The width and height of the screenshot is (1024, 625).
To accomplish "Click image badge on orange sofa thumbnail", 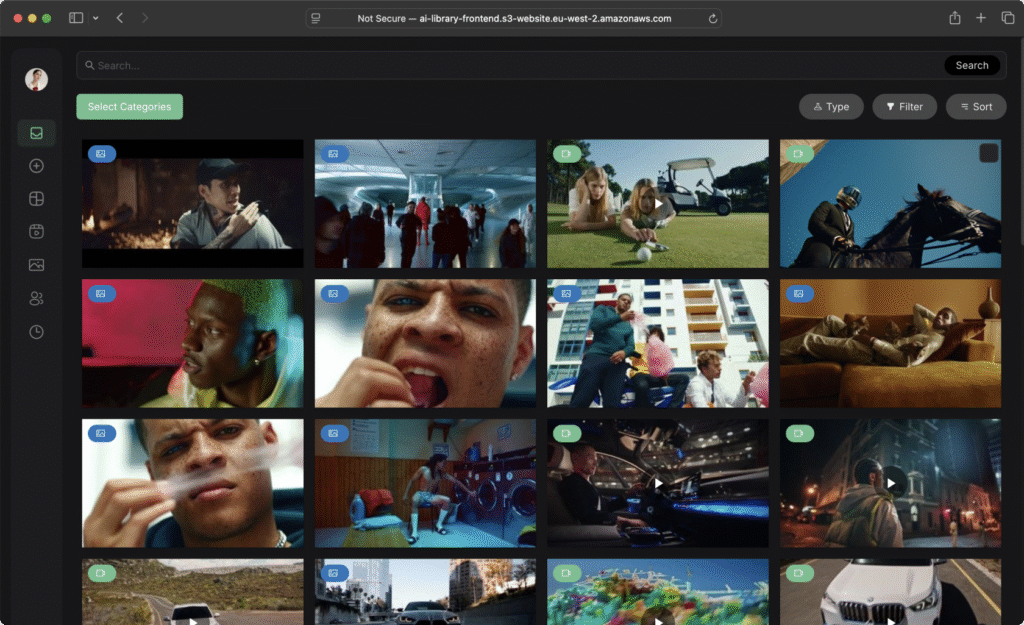I will 799,293.
